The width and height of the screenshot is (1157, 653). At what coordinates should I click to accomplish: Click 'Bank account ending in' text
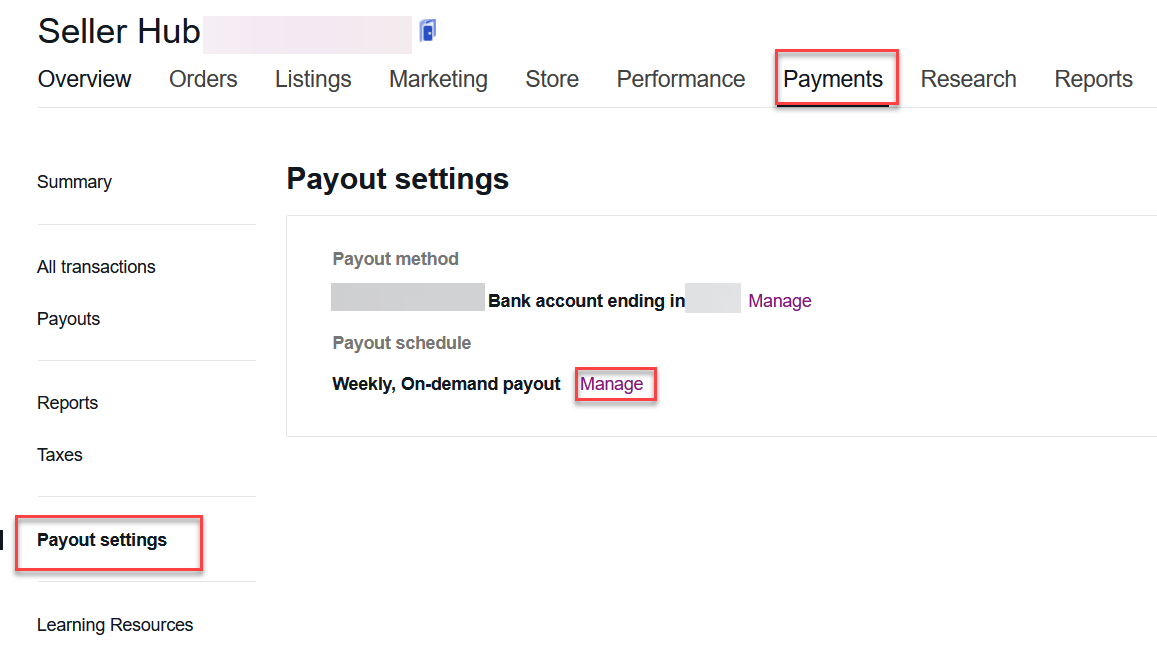pos(587,301)
